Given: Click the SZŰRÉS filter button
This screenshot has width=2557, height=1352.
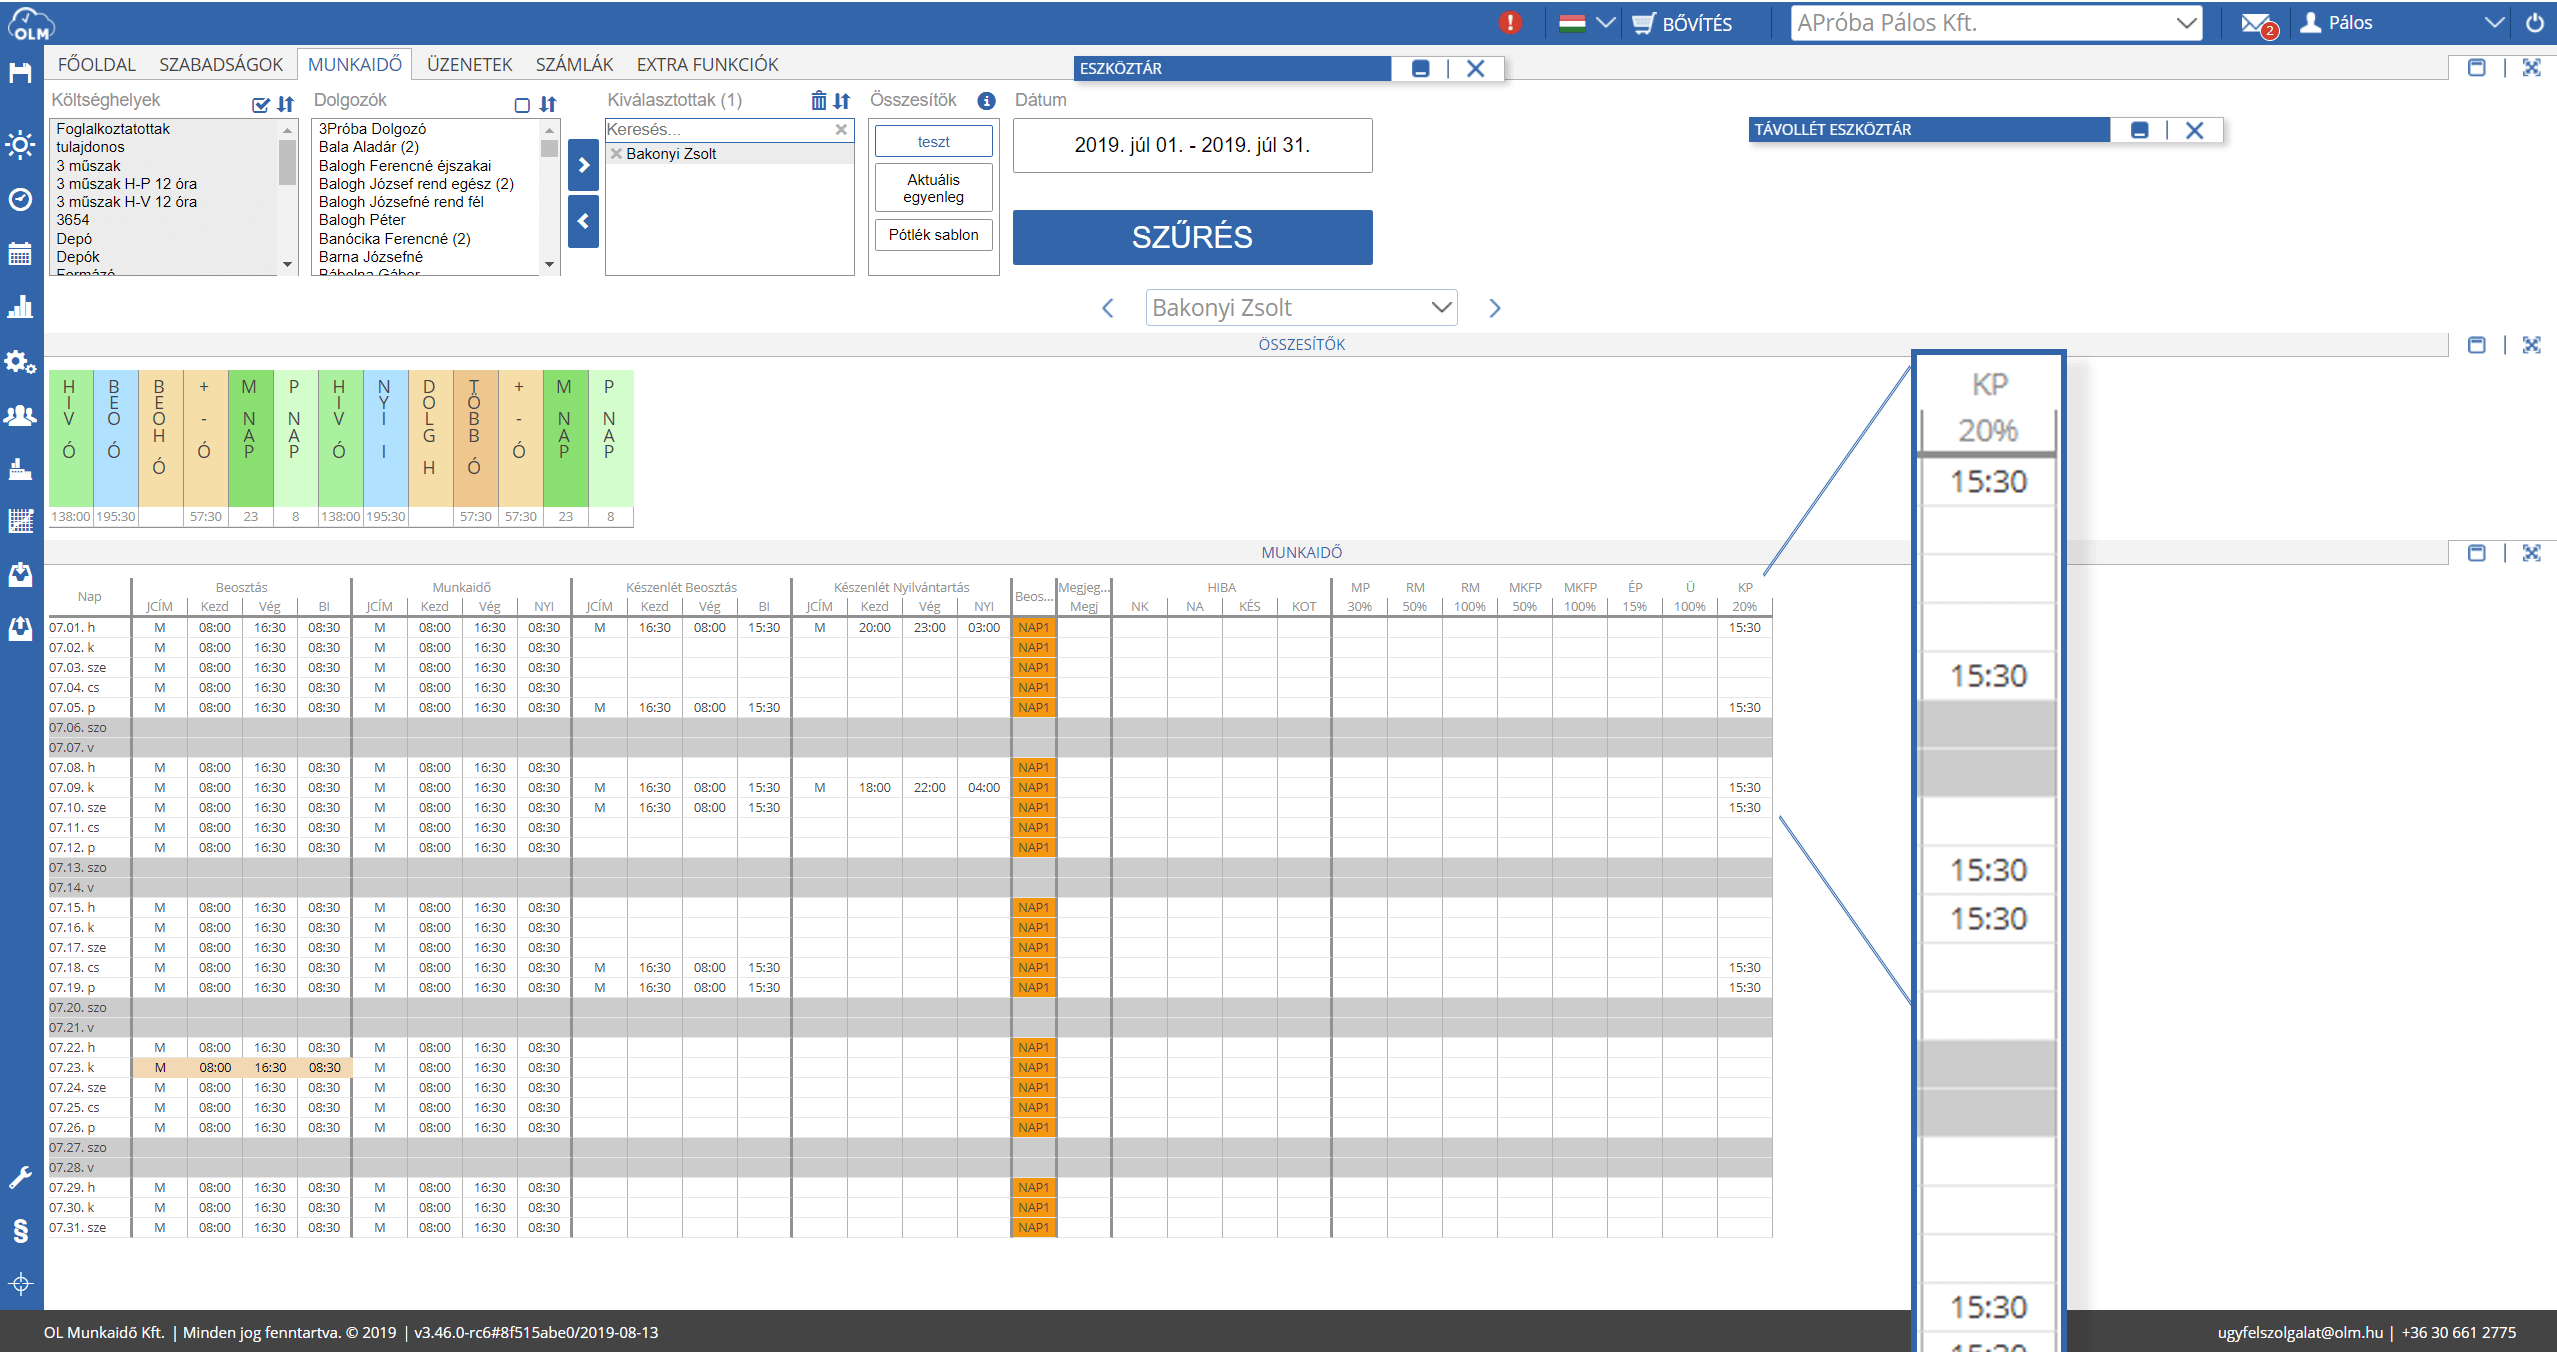Looking at the screenshot, I should [x=1192, y=237].
